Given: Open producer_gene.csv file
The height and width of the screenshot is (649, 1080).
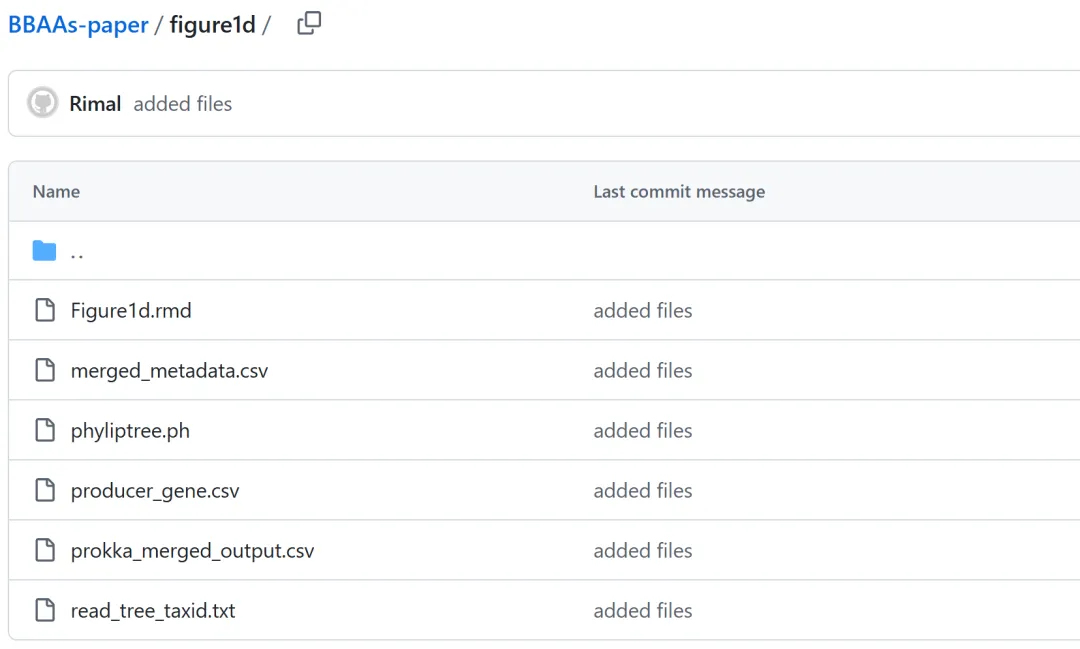Looking at the screenshot, I should (x=155, y=491).
